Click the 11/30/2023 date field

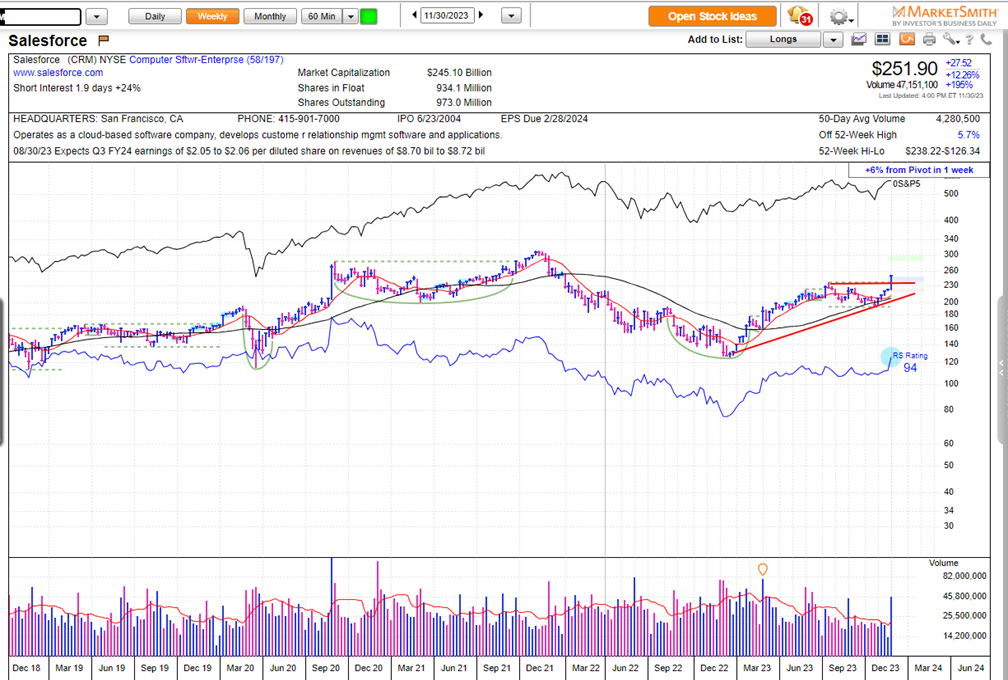point(447,16)
